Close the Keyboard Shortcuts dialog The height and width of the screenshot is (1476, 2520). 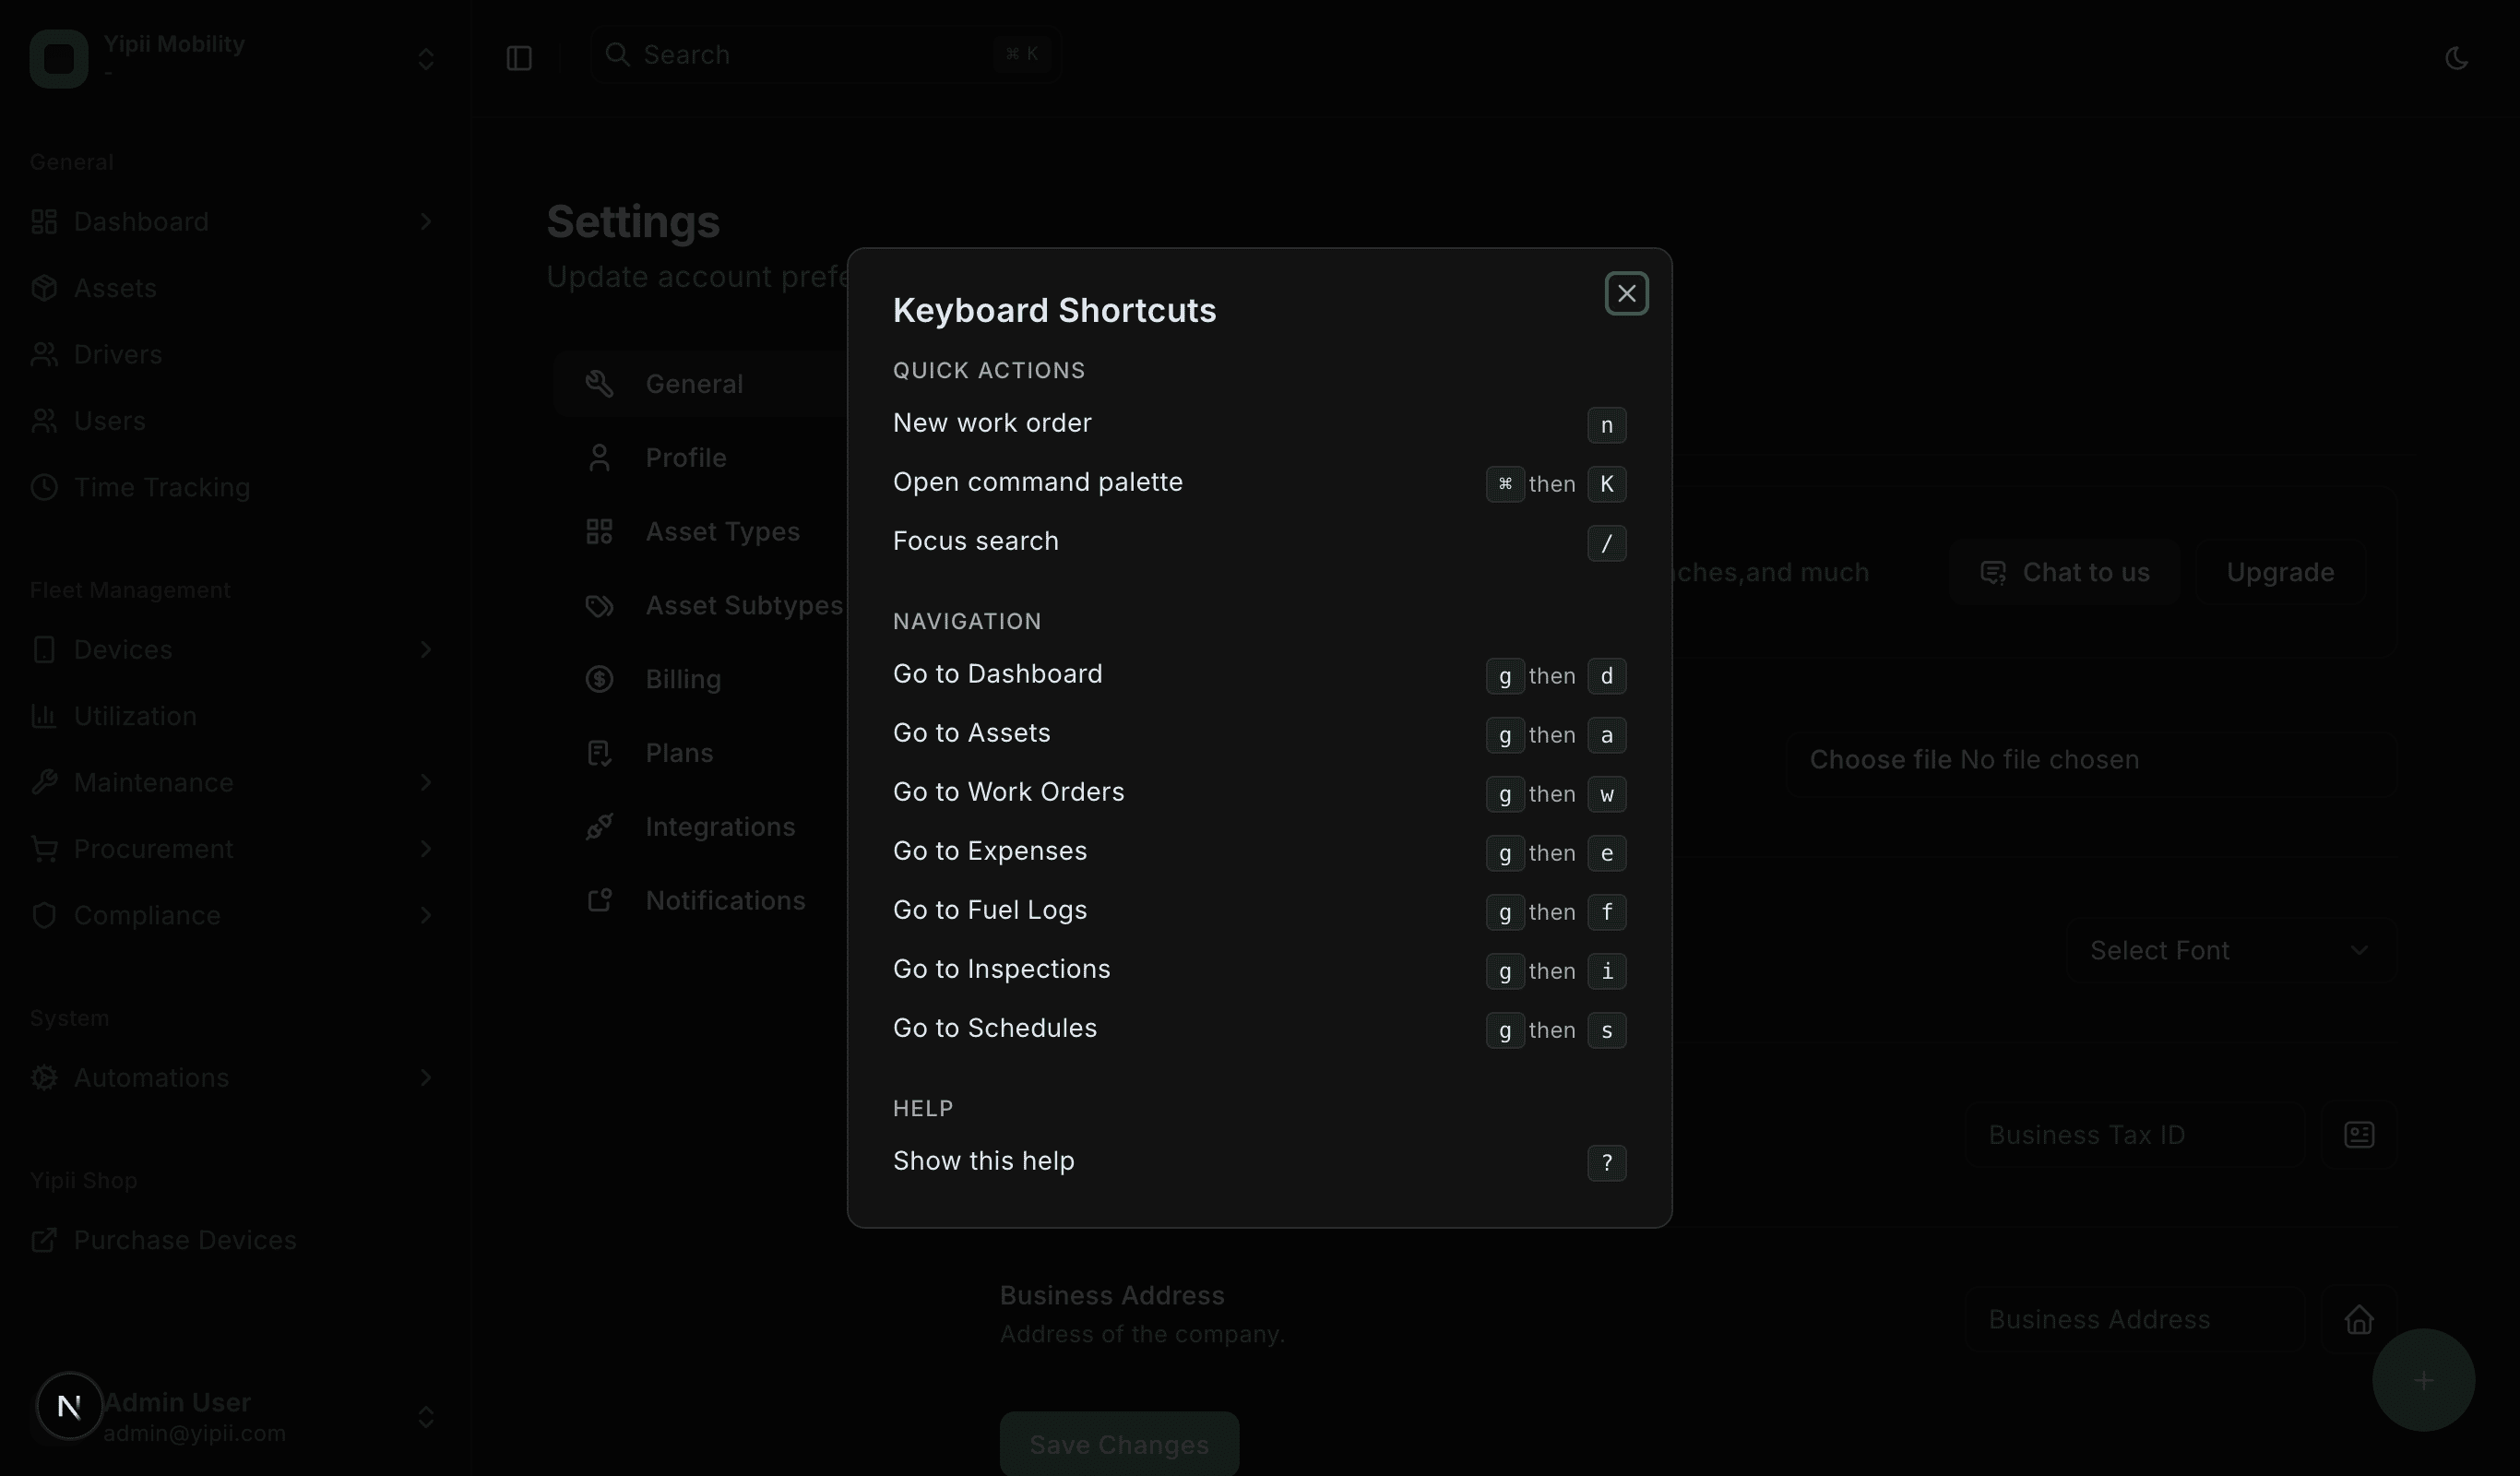click(1626, 294)
